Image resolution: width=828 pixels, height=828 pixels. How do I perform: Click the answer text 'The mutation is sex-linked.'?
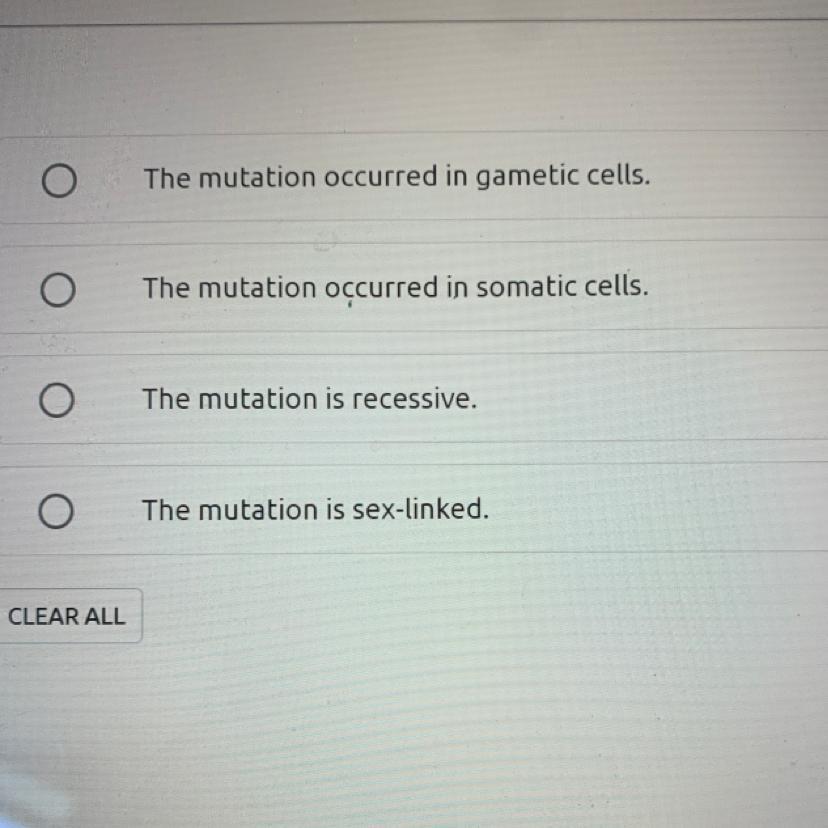coord(316,510)
